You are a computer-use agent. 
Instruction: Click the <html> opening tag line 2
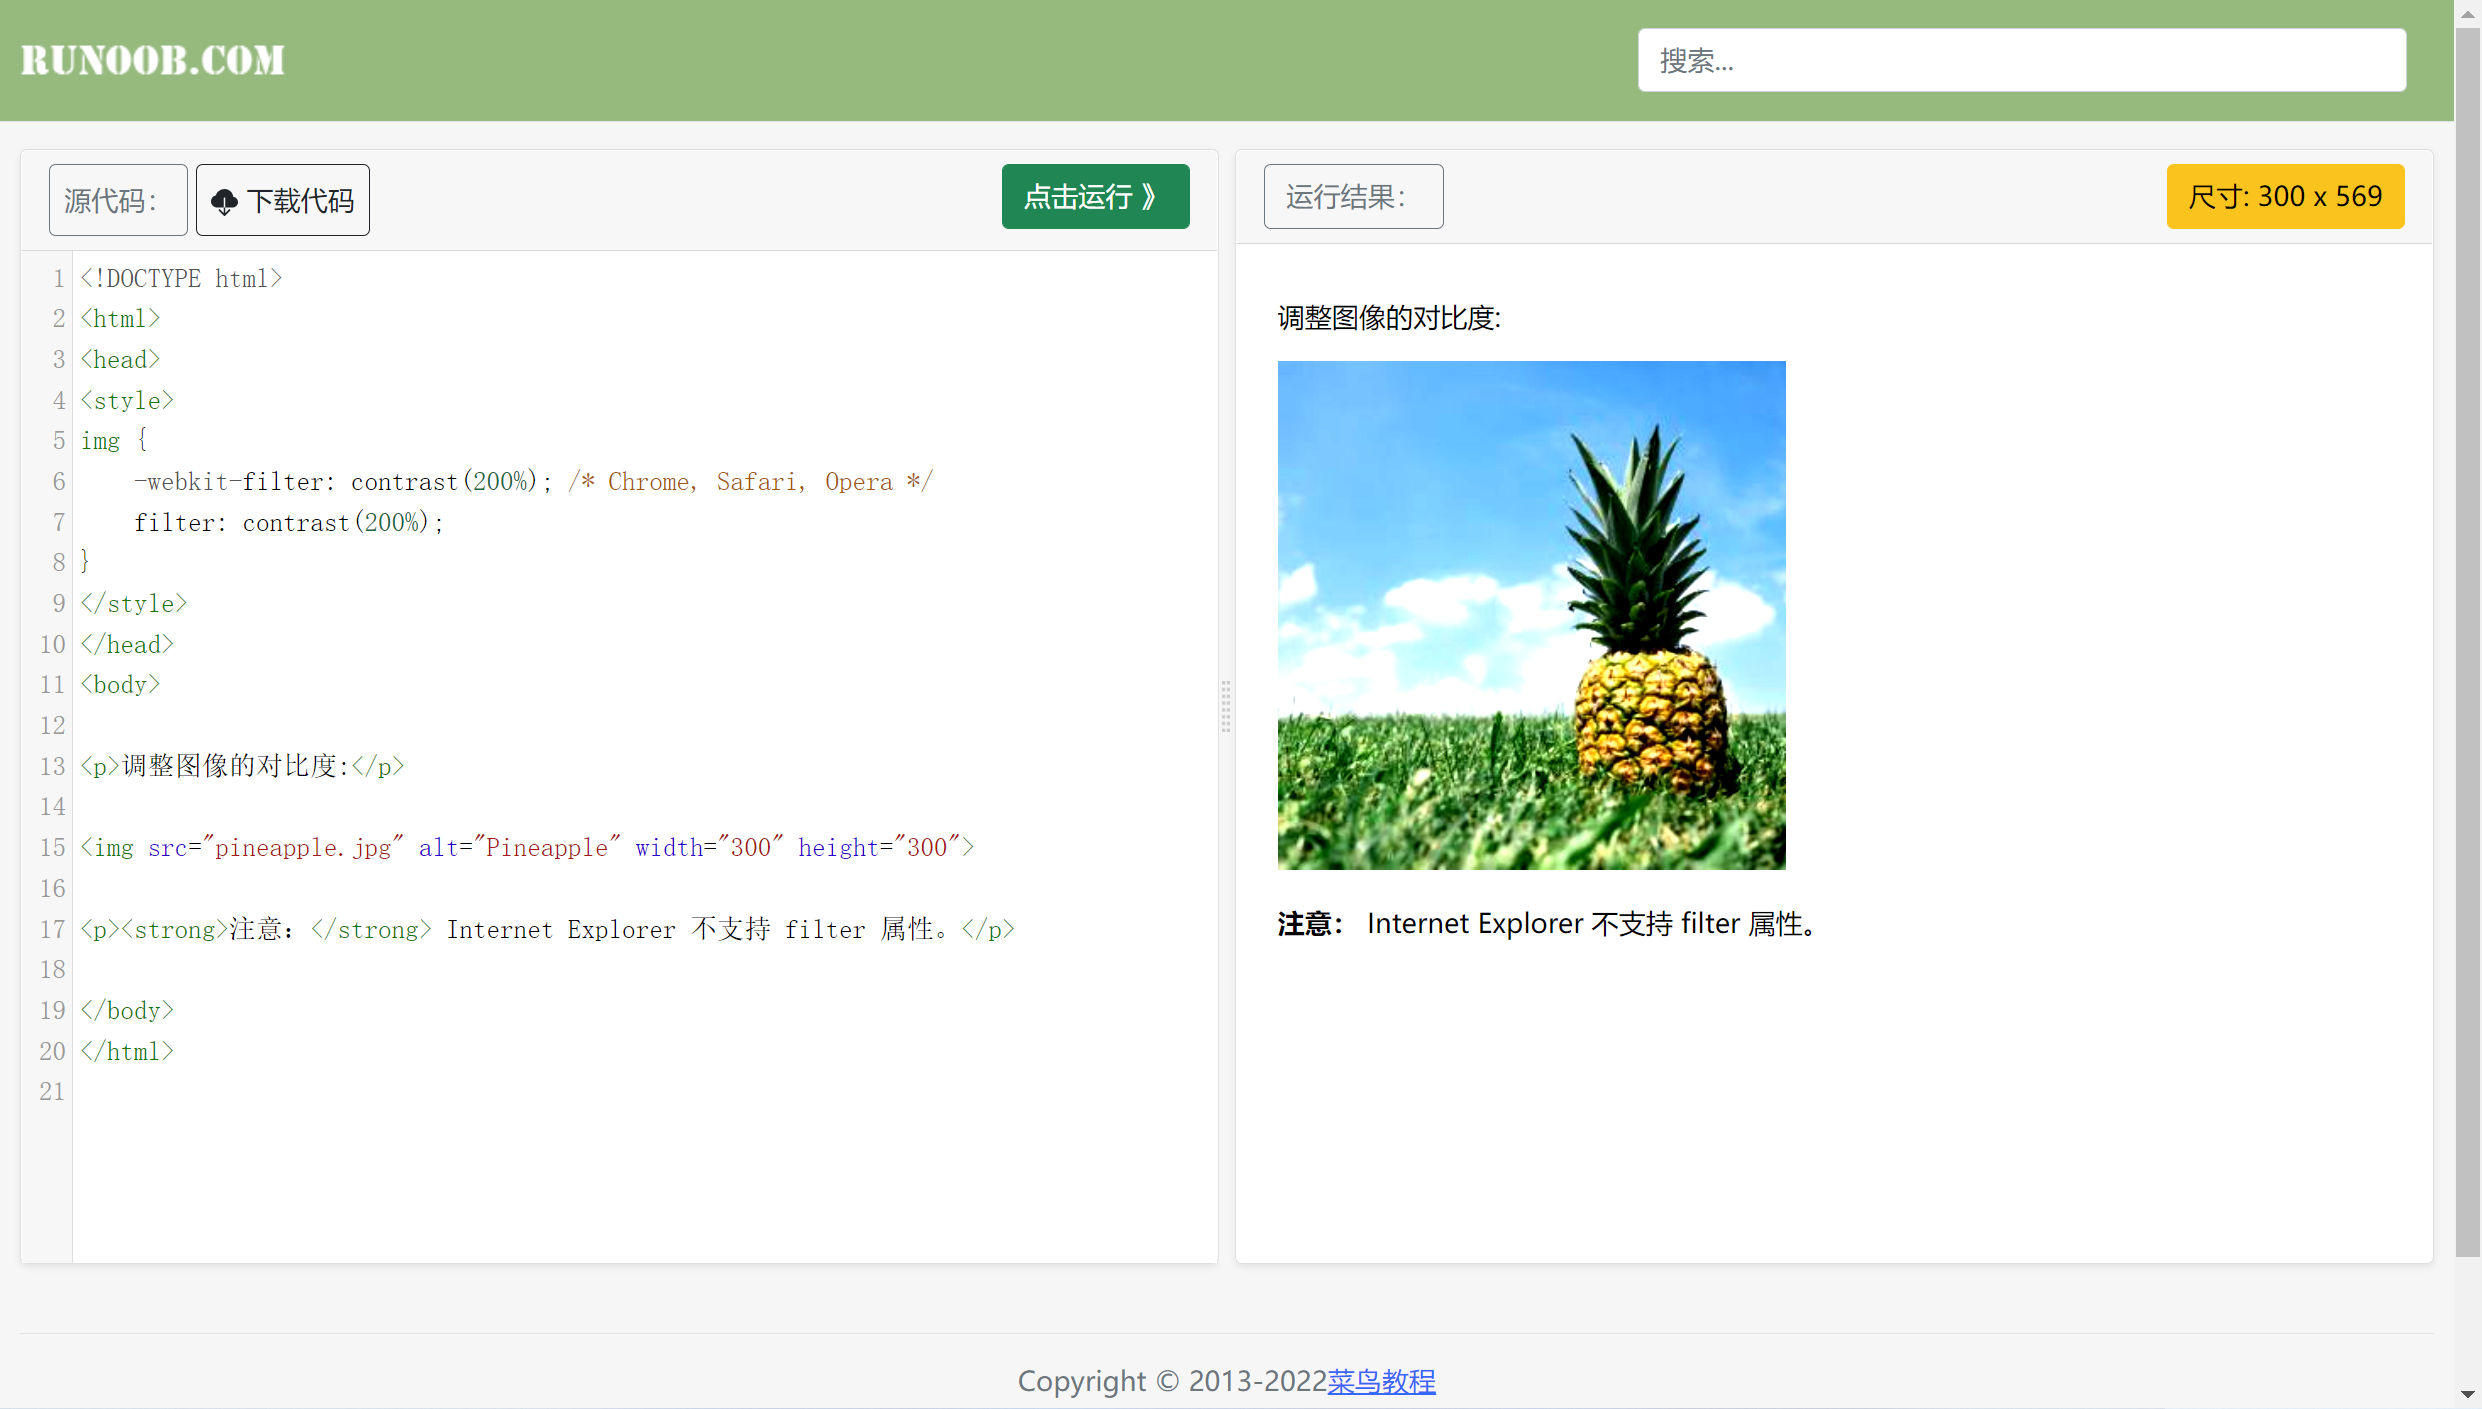click(120, 318)
